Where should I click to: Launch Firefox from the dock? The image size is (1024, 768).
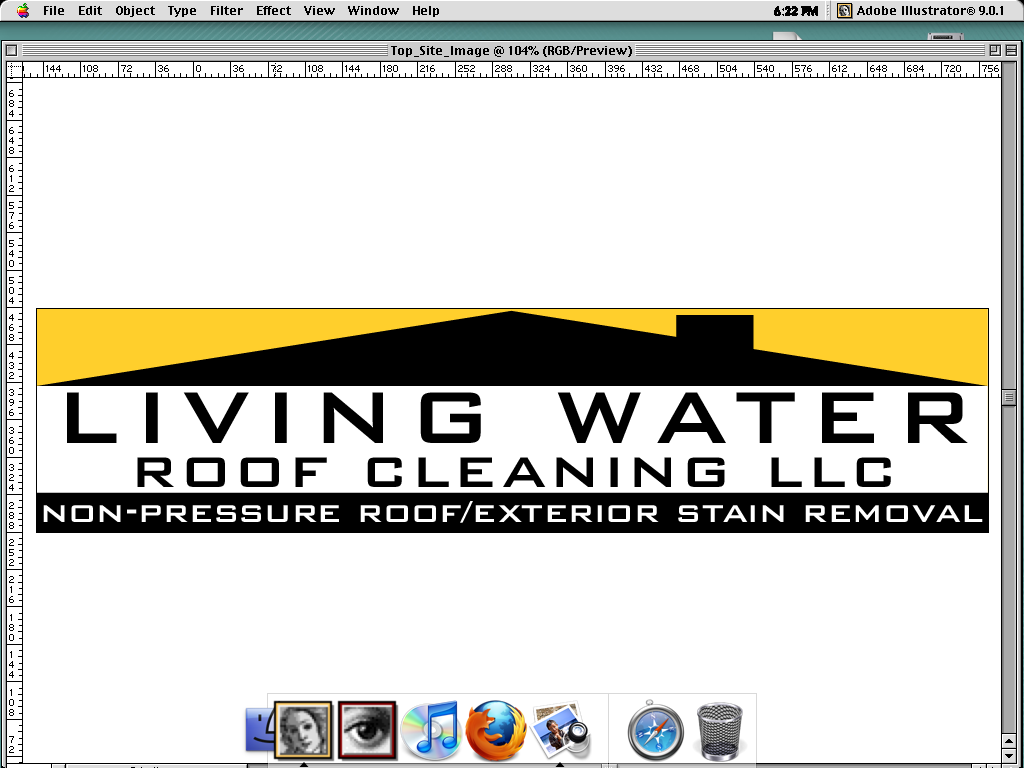tap(496, 729)
